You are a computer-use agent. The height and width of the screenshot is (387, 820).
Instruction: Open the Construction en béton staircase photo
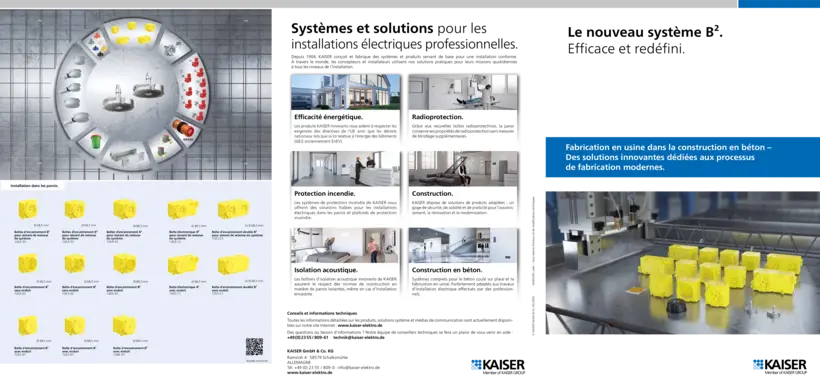coord(463,245)
